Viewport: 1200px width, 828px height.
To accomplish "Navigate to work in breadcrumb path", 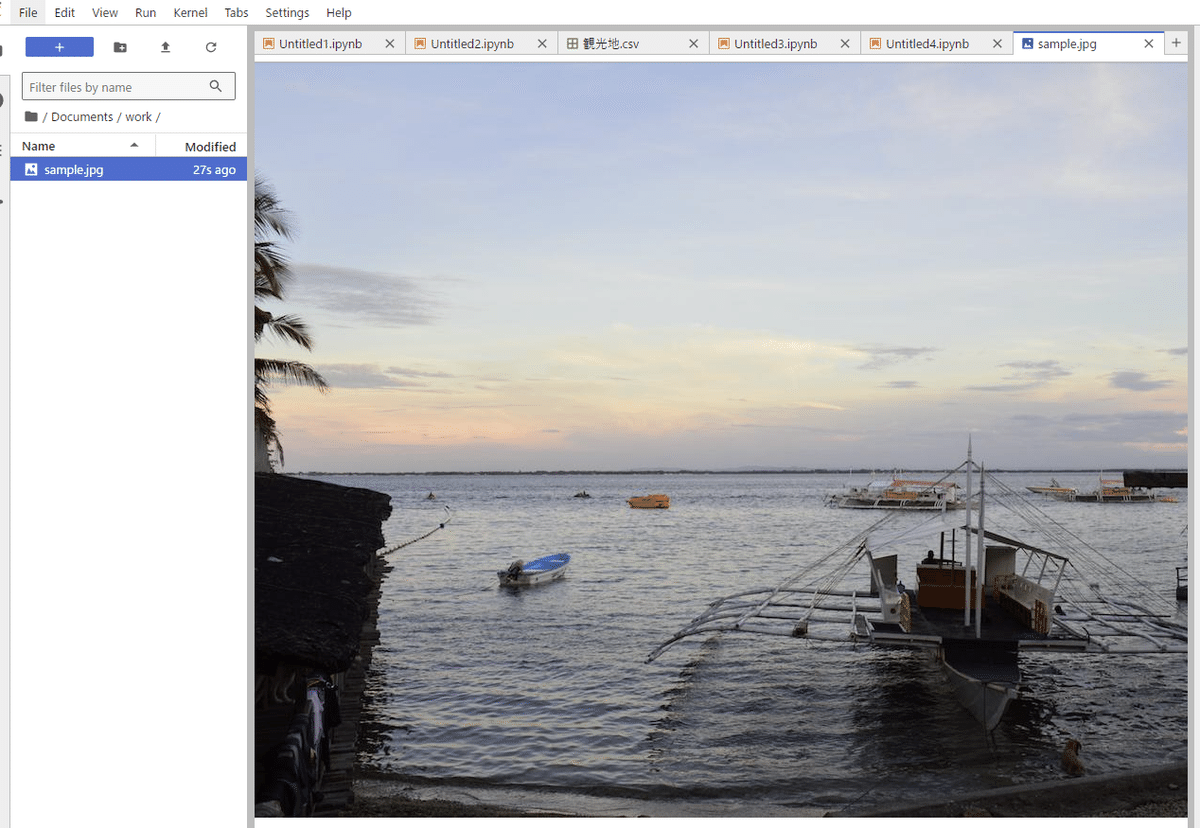I will [x=139, y=117].
